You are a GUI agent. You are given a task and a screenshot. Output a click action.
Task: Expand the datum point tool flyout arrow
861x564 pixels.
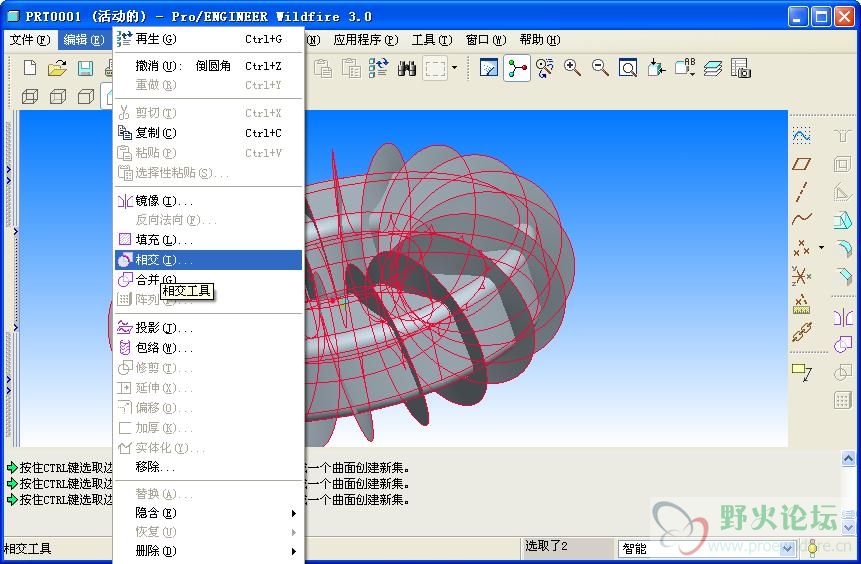coord(821,247)
